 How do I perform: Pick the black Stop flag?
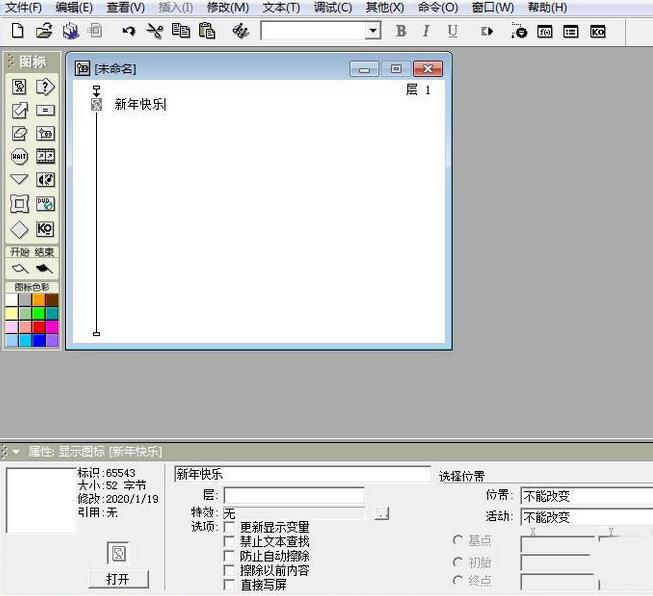(x=44, y=269)
